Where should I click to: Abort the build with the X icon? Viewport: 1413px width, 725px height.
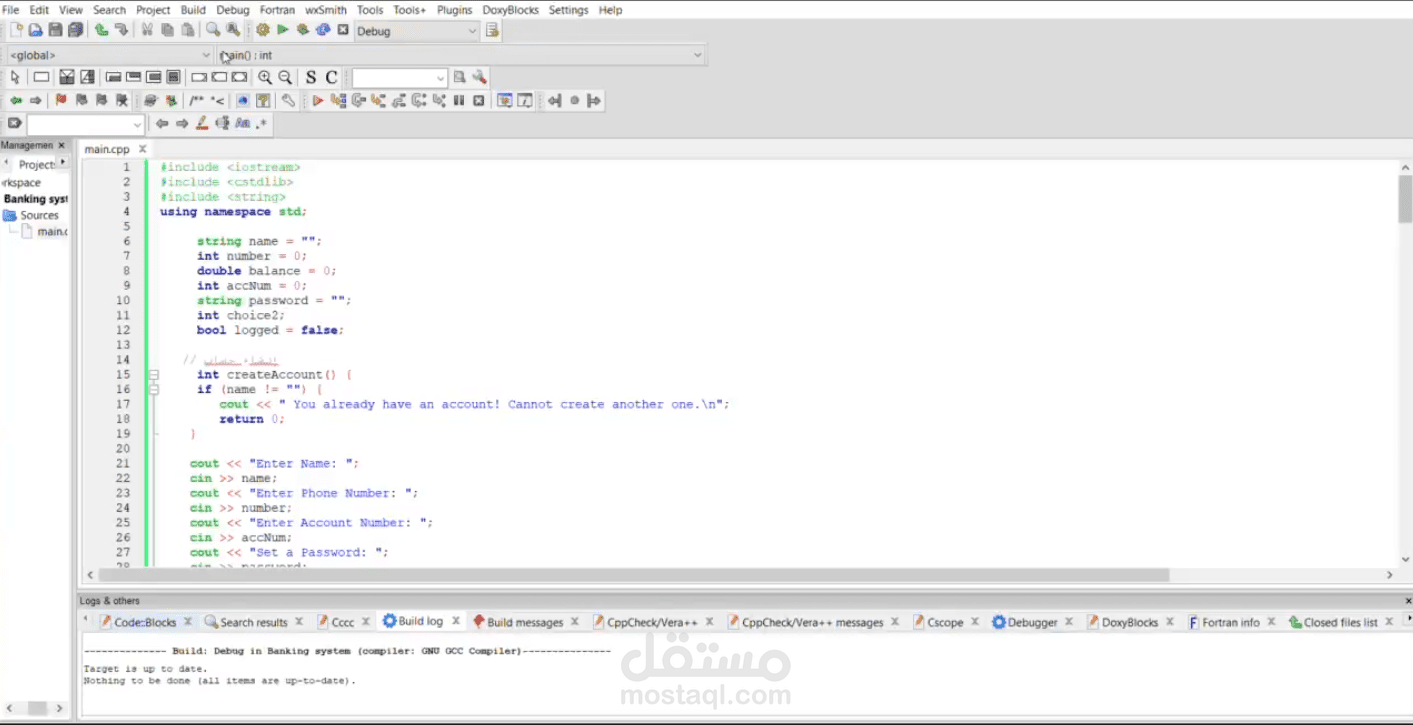click(x=343, y=30)
